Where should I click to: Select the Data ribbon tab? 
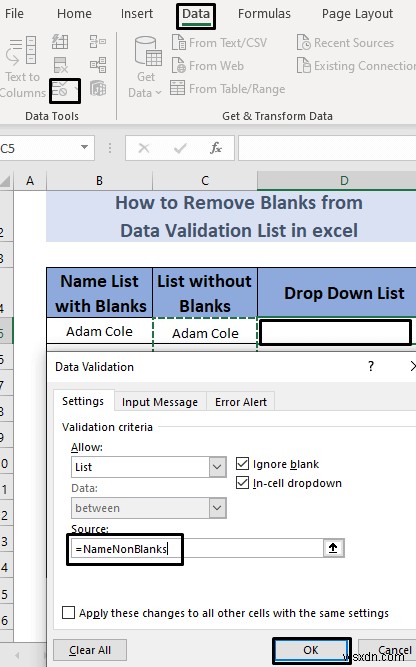point(196,14)
